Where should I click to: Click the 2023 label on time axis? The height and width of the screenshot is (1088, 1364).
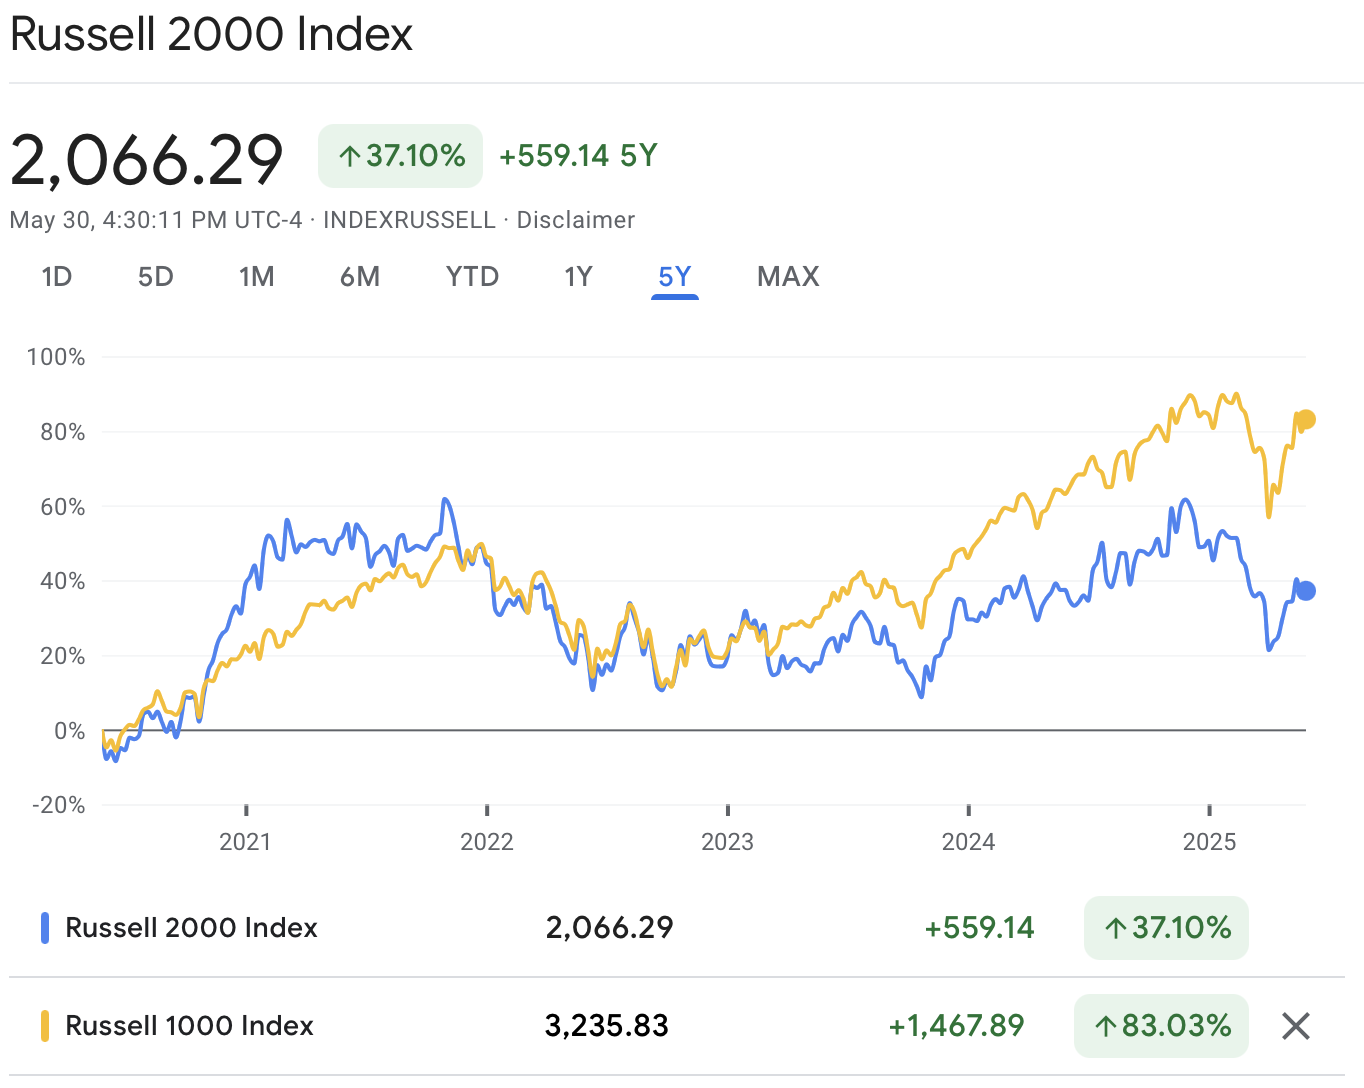coord(727,842)
